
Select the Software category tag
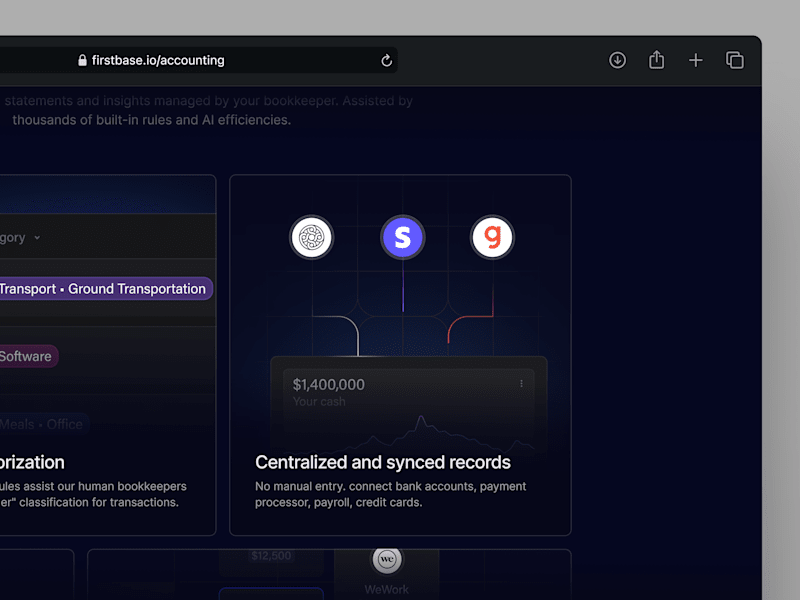29,356
